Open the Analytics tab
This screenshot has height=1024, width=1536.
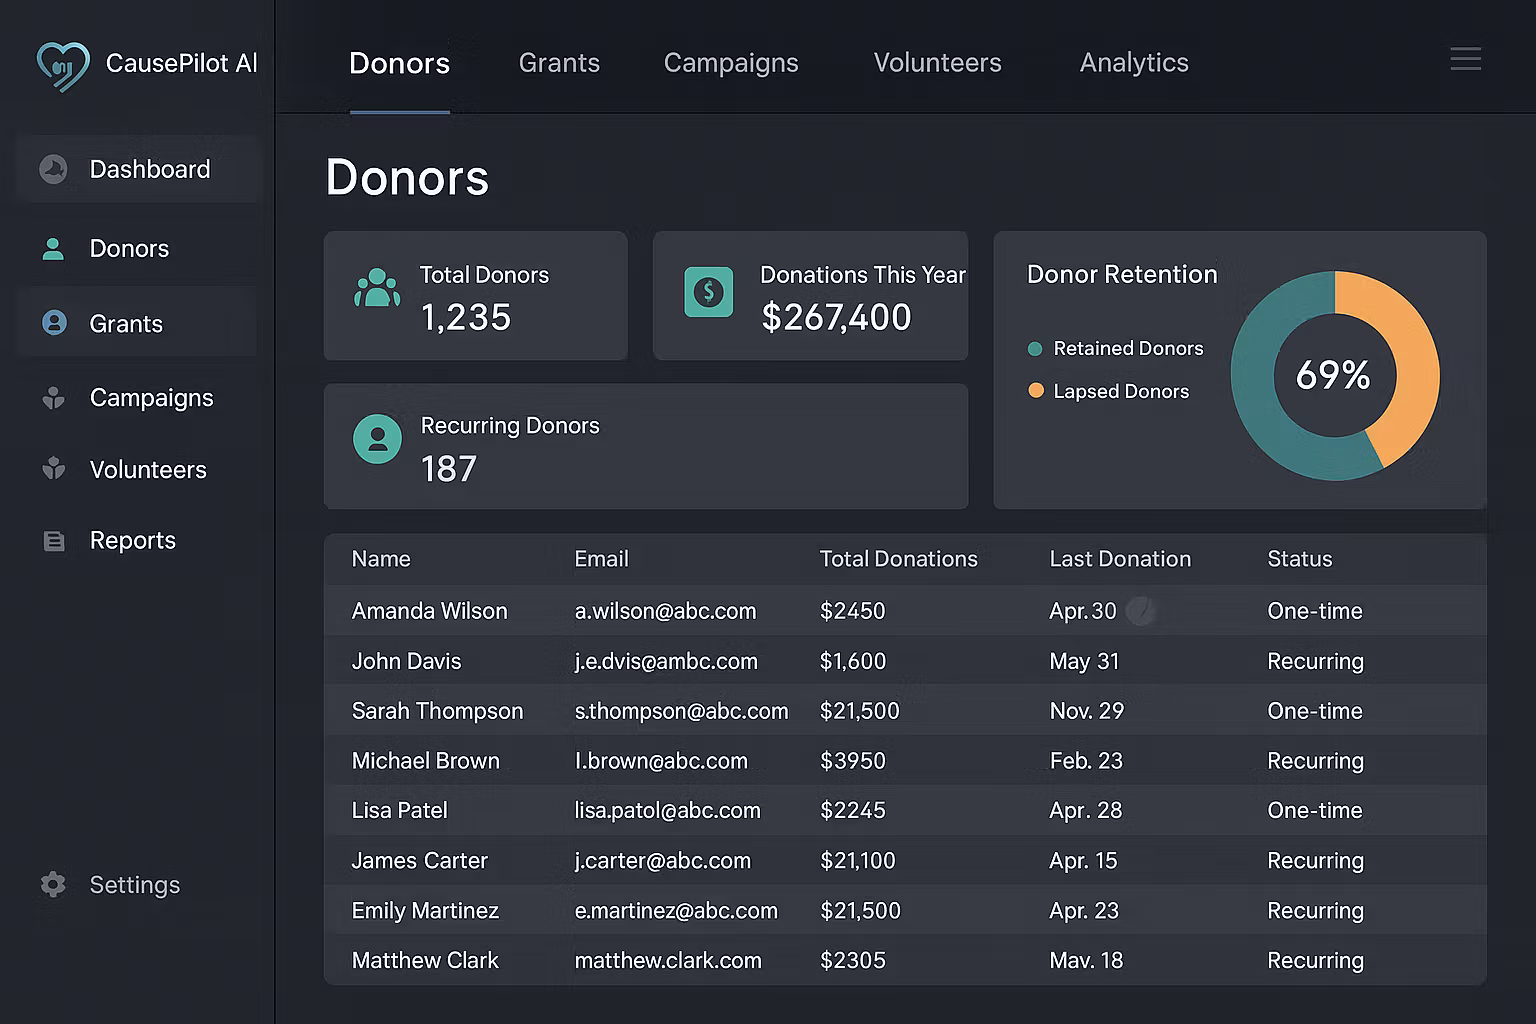pos(1134,63)
